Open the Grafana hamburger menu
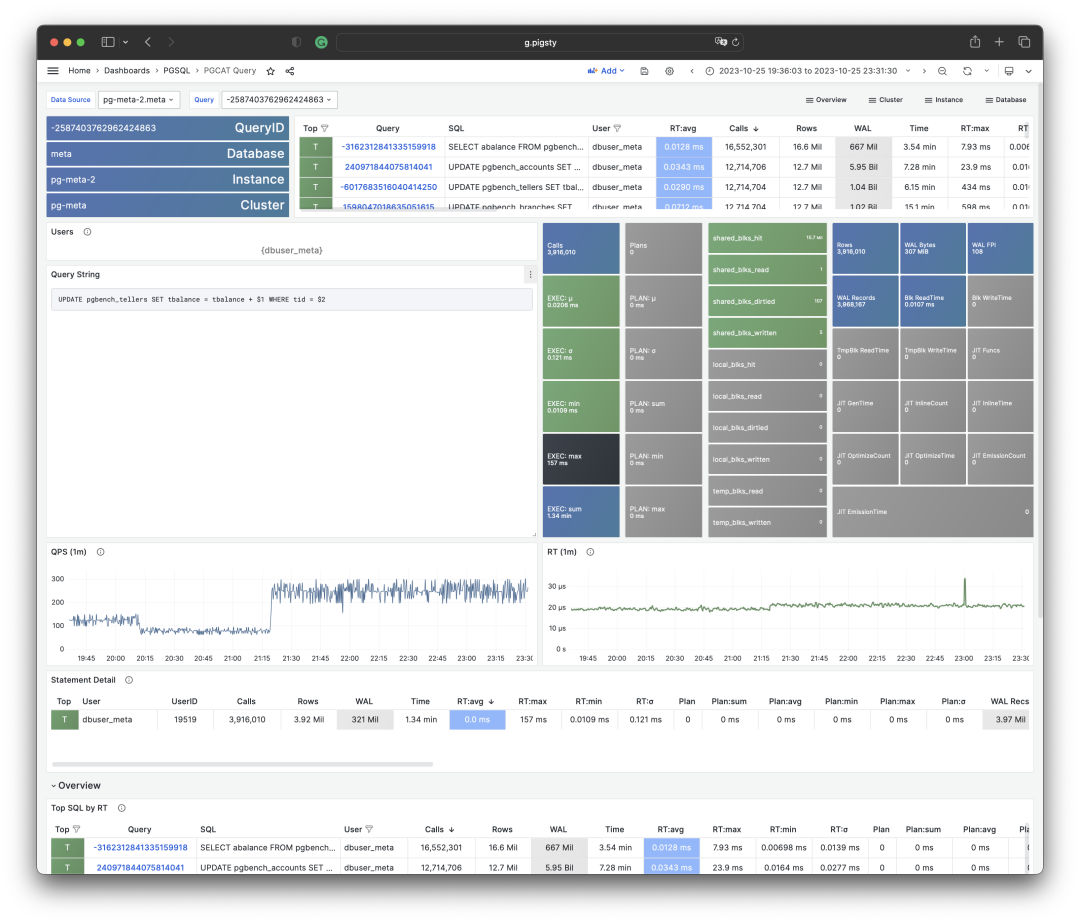Screen dimensions: 1080x923 (x=53, y=71)
